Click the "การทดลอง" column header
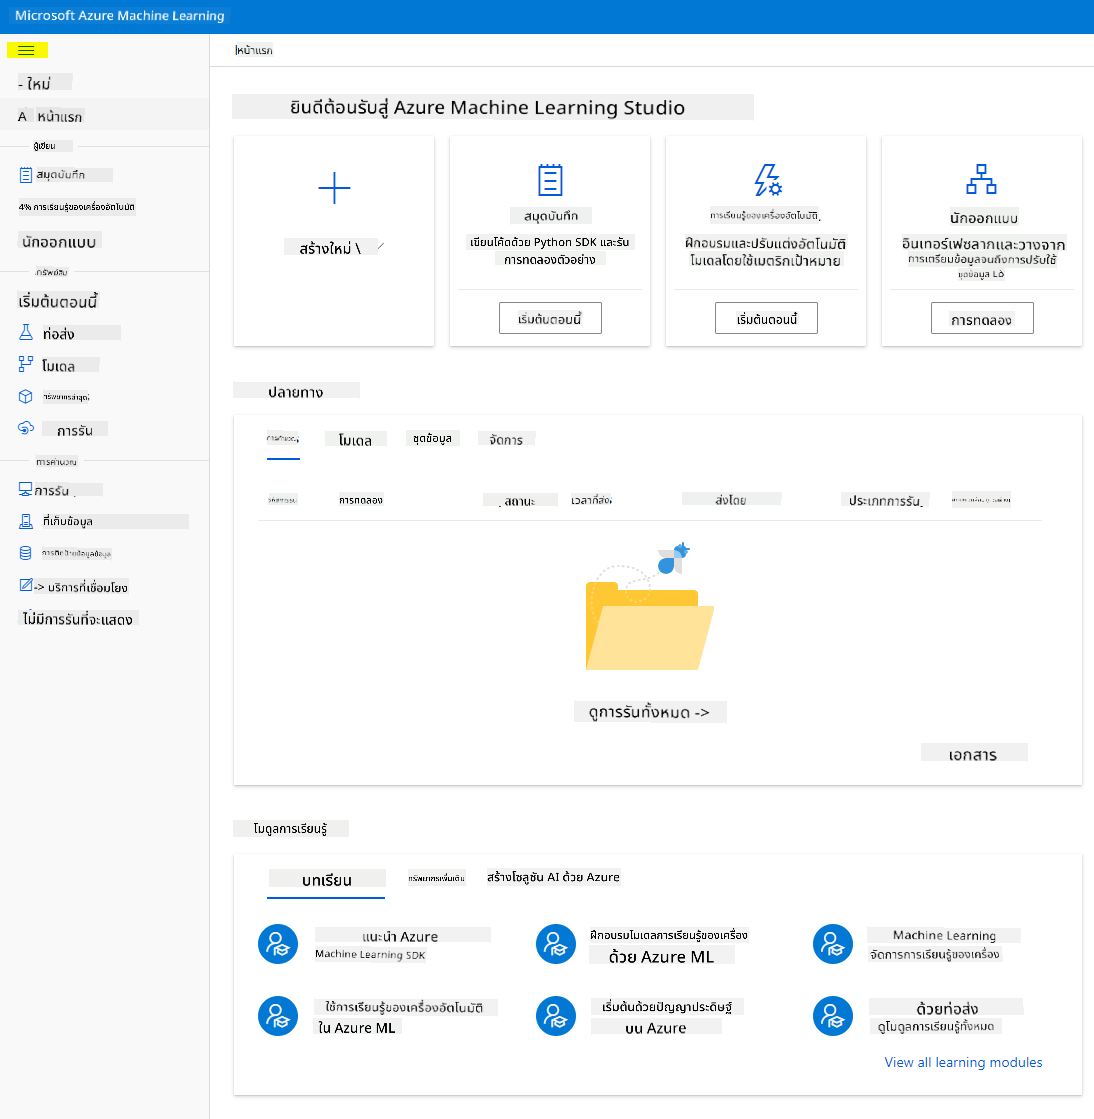 [361, 500]
